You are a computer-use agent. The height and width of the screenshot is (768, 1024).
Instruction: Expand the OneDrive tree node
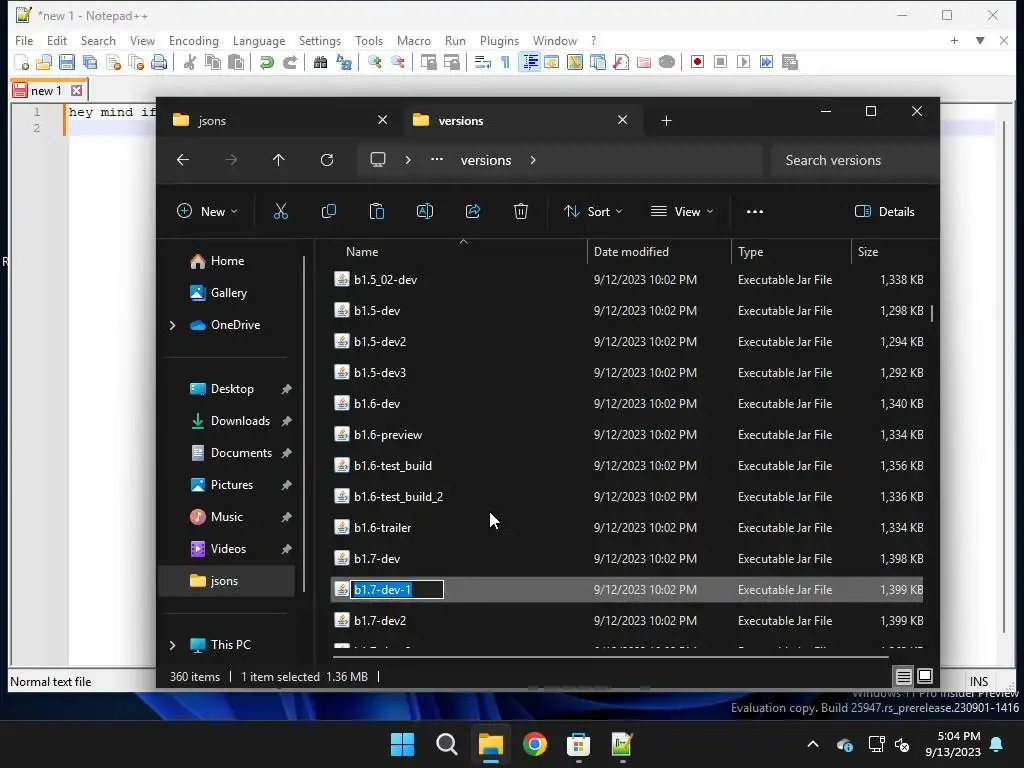pyautogui.click(x=172, y=325)
